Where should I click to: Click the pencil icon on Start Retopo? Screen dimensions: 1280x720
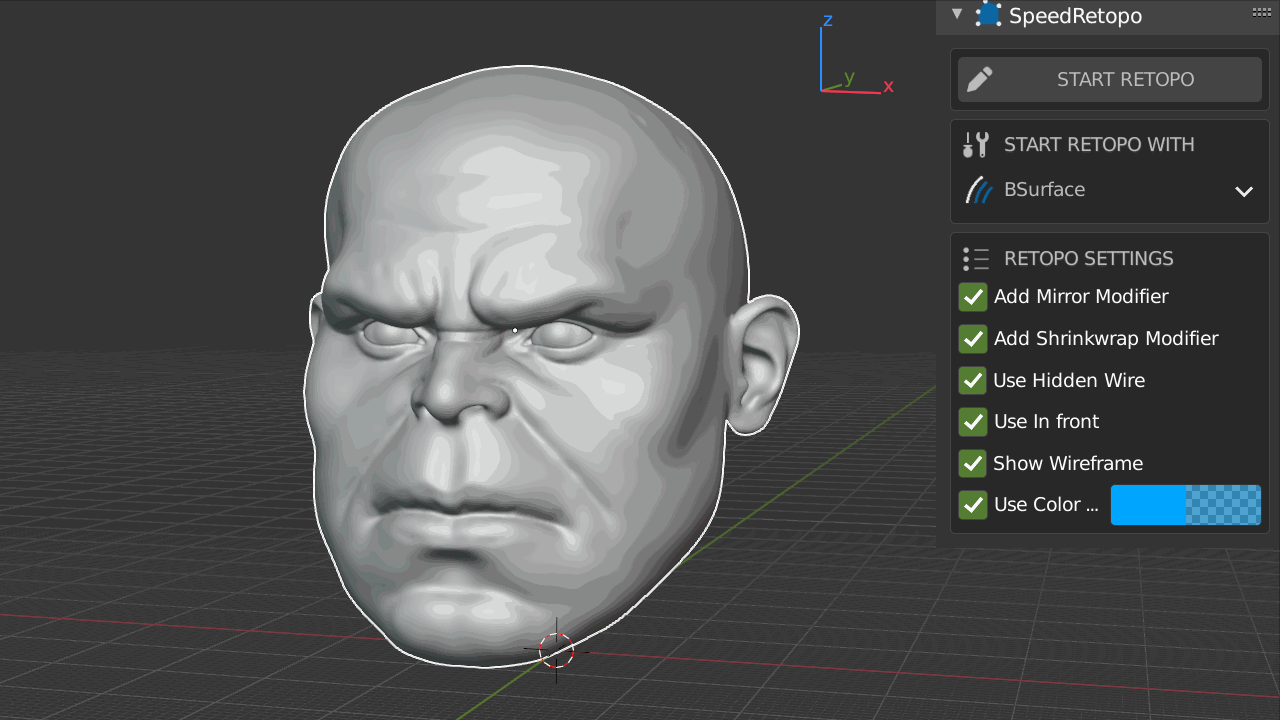[980, 80]
